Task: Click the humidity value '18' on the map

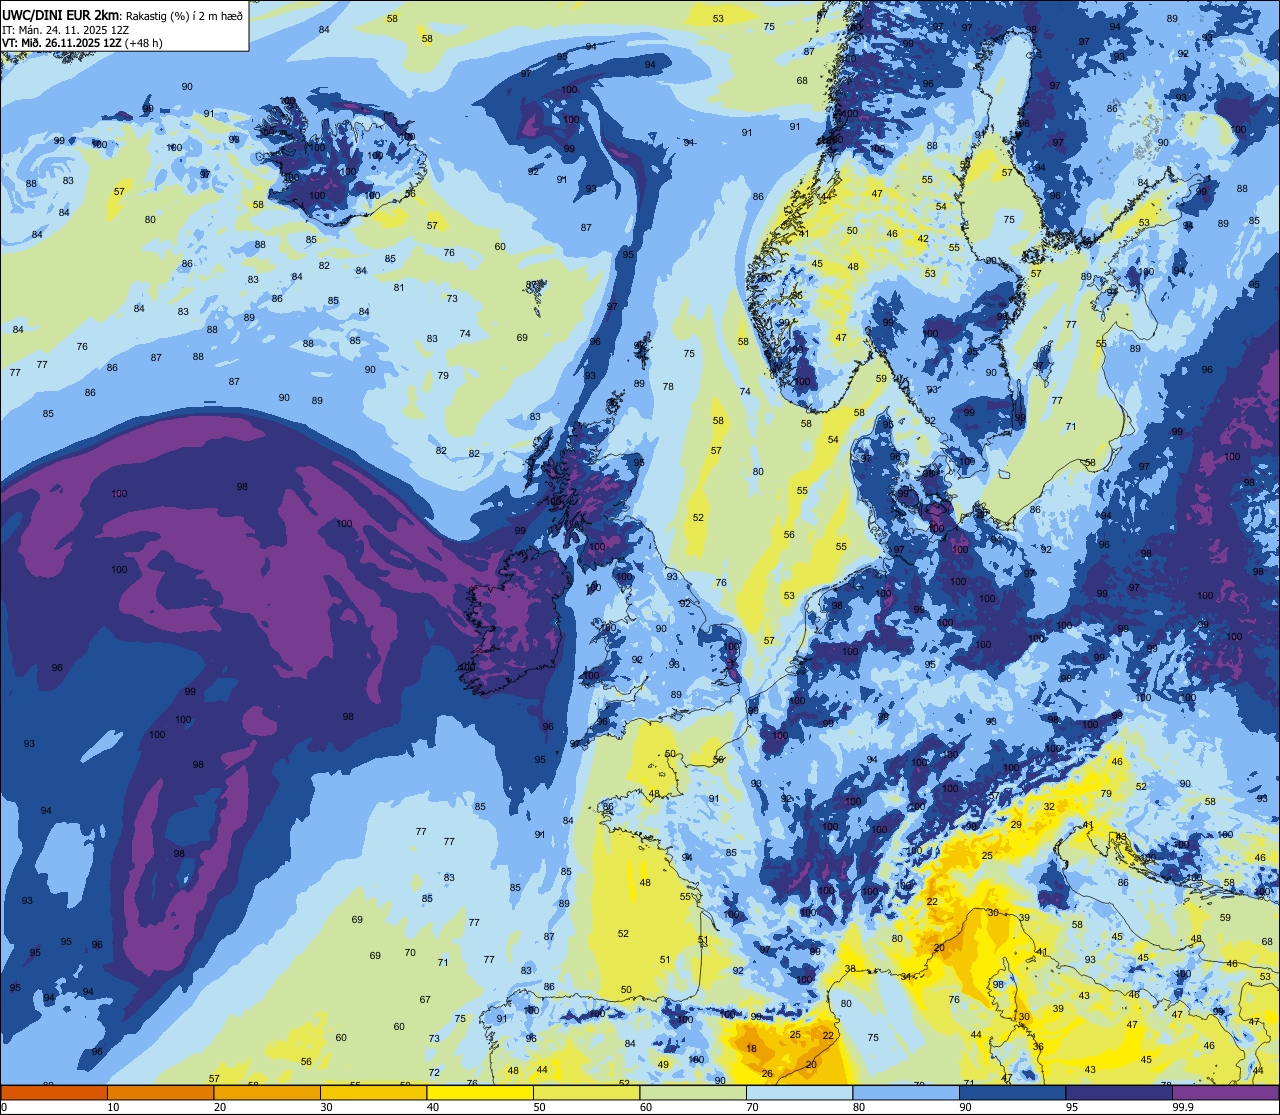Action: (x=751, y=1048)
